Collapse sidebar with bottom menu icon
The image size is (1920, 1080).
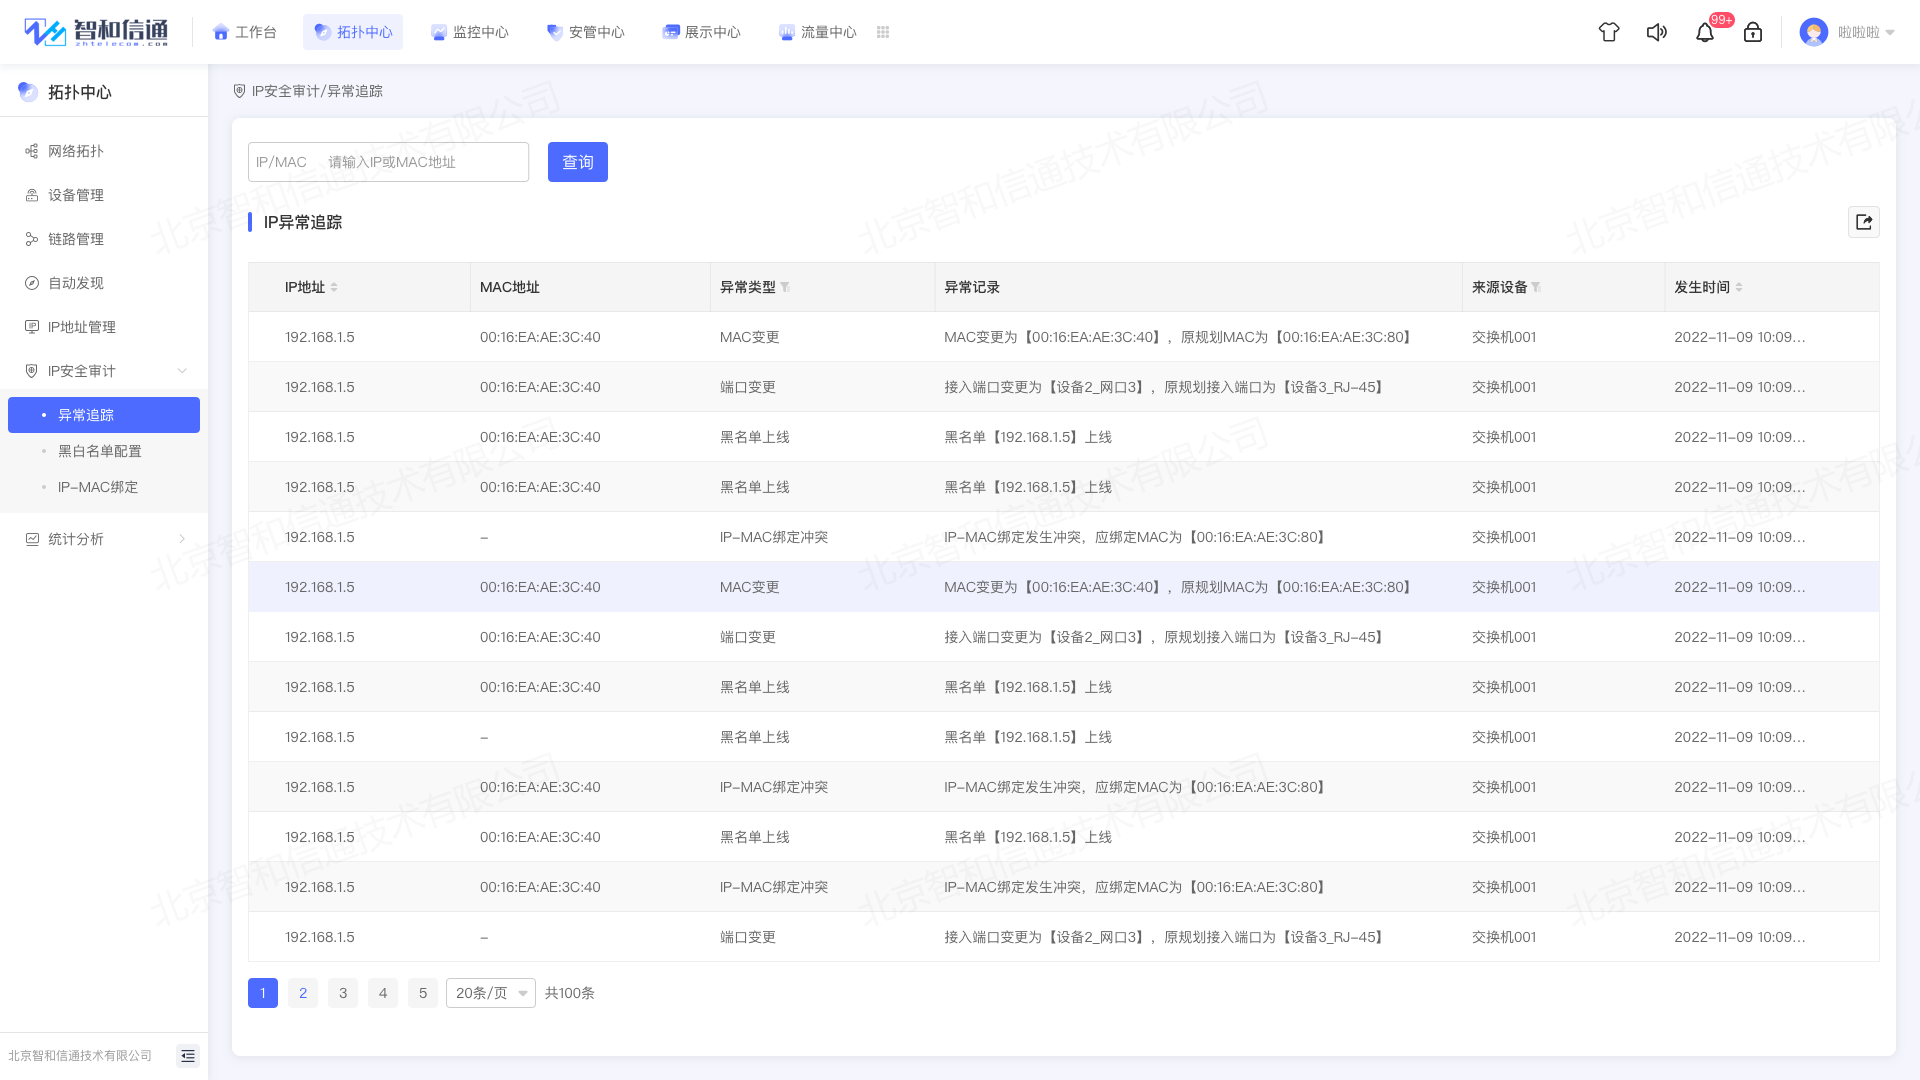[188, 1056]
